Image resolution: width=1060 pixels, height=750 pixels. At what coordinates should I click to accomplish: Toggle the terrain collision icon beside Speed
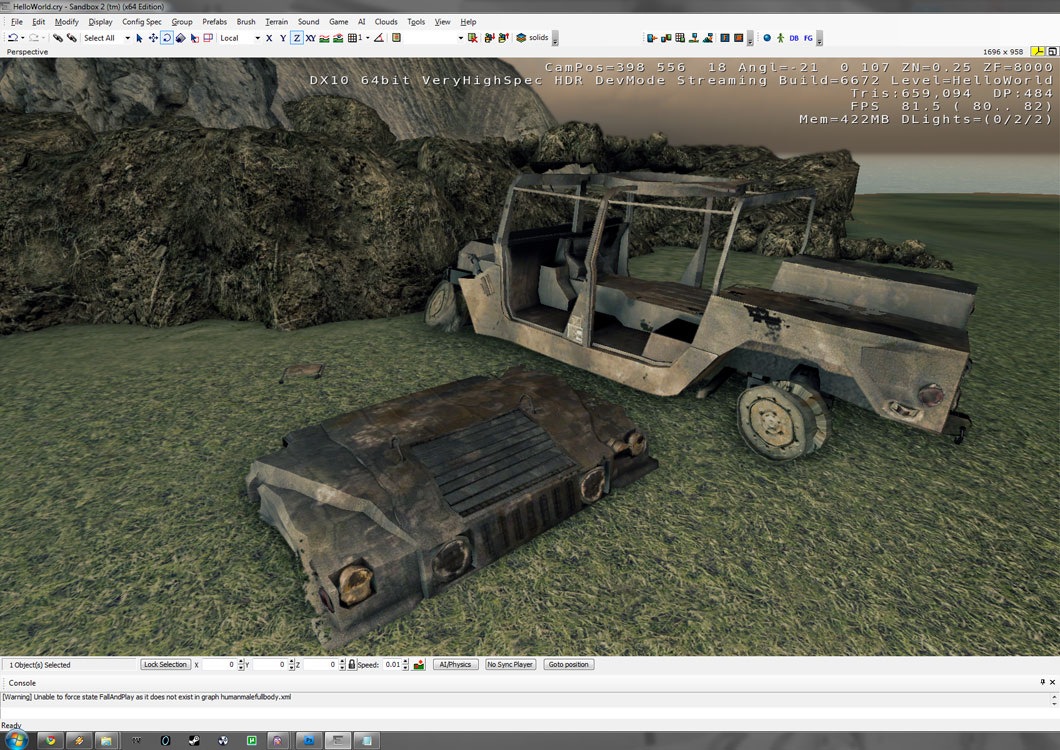tap(419, 665)
